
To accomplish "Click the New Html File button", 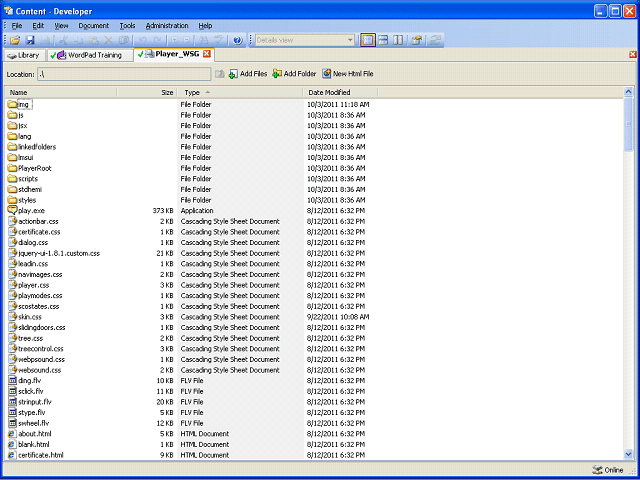I will point(348,74).
